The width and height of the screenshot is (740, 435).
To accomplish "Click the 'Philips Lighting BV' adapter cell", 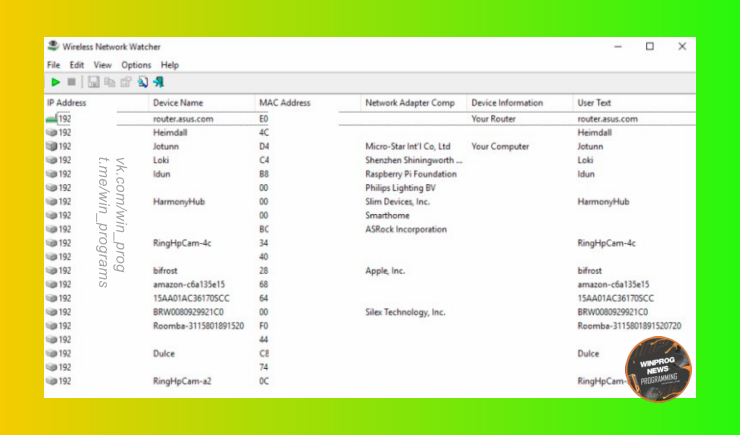I will [400, 188].
